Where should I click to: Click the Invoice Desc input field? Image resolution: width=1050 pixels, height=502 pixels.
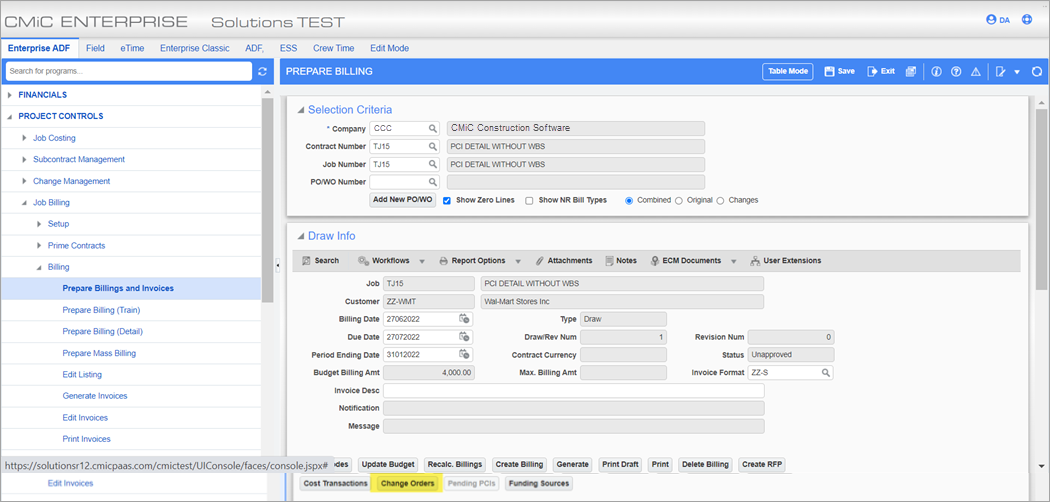click(x=573, y=391)
